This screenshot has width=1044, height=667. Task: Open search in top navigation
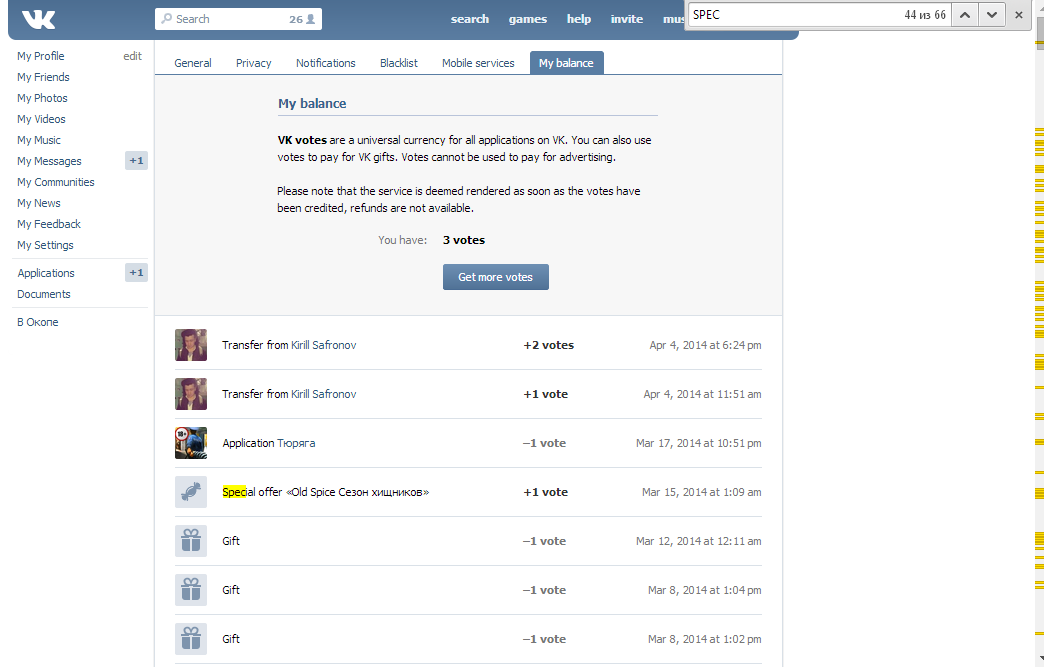pyautogui.click(x=470, y=19)
